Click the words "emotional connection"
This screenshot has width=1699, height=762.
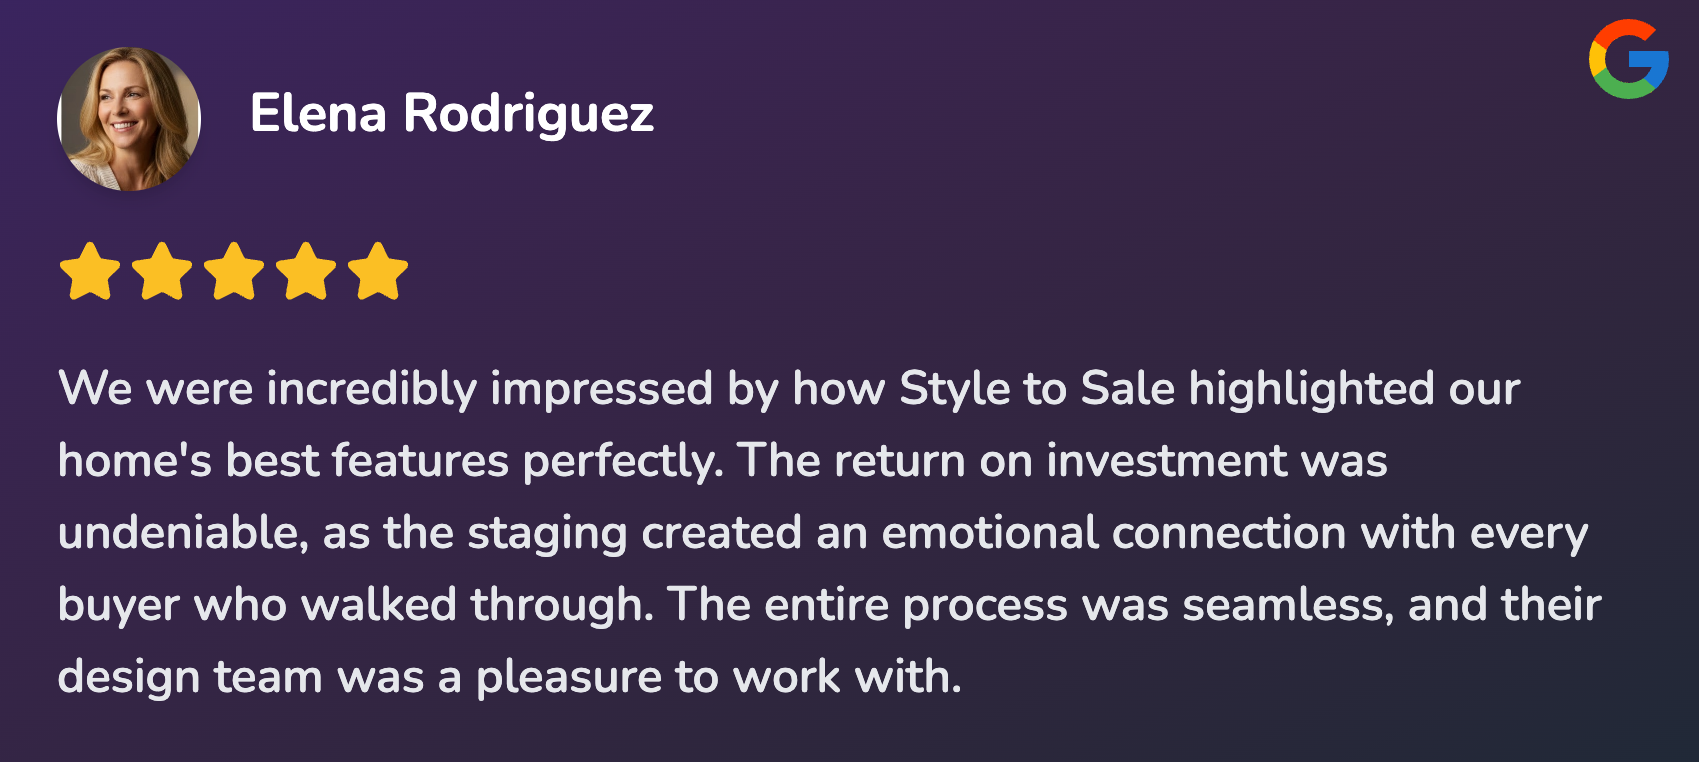coord(1113,533)
